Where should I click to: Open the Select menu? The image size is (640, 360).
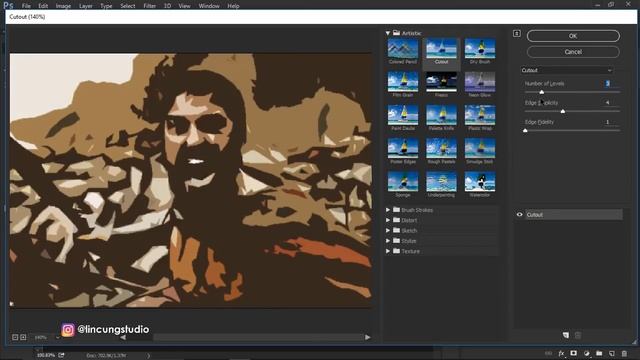tap(128, 6)
